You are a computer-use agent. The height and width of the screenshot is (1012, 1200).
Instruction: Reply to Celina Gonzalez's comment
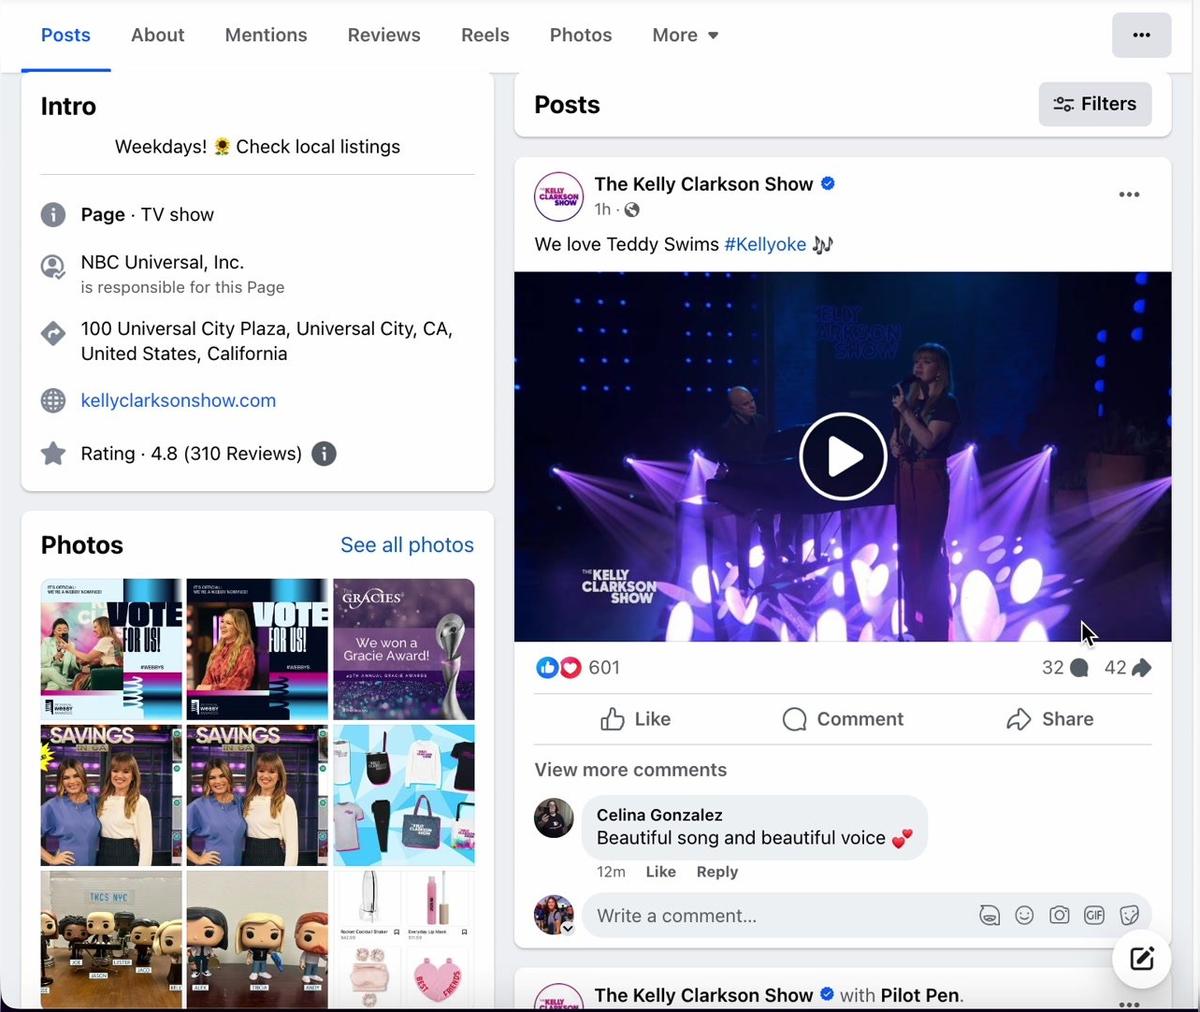pos(717,872)
